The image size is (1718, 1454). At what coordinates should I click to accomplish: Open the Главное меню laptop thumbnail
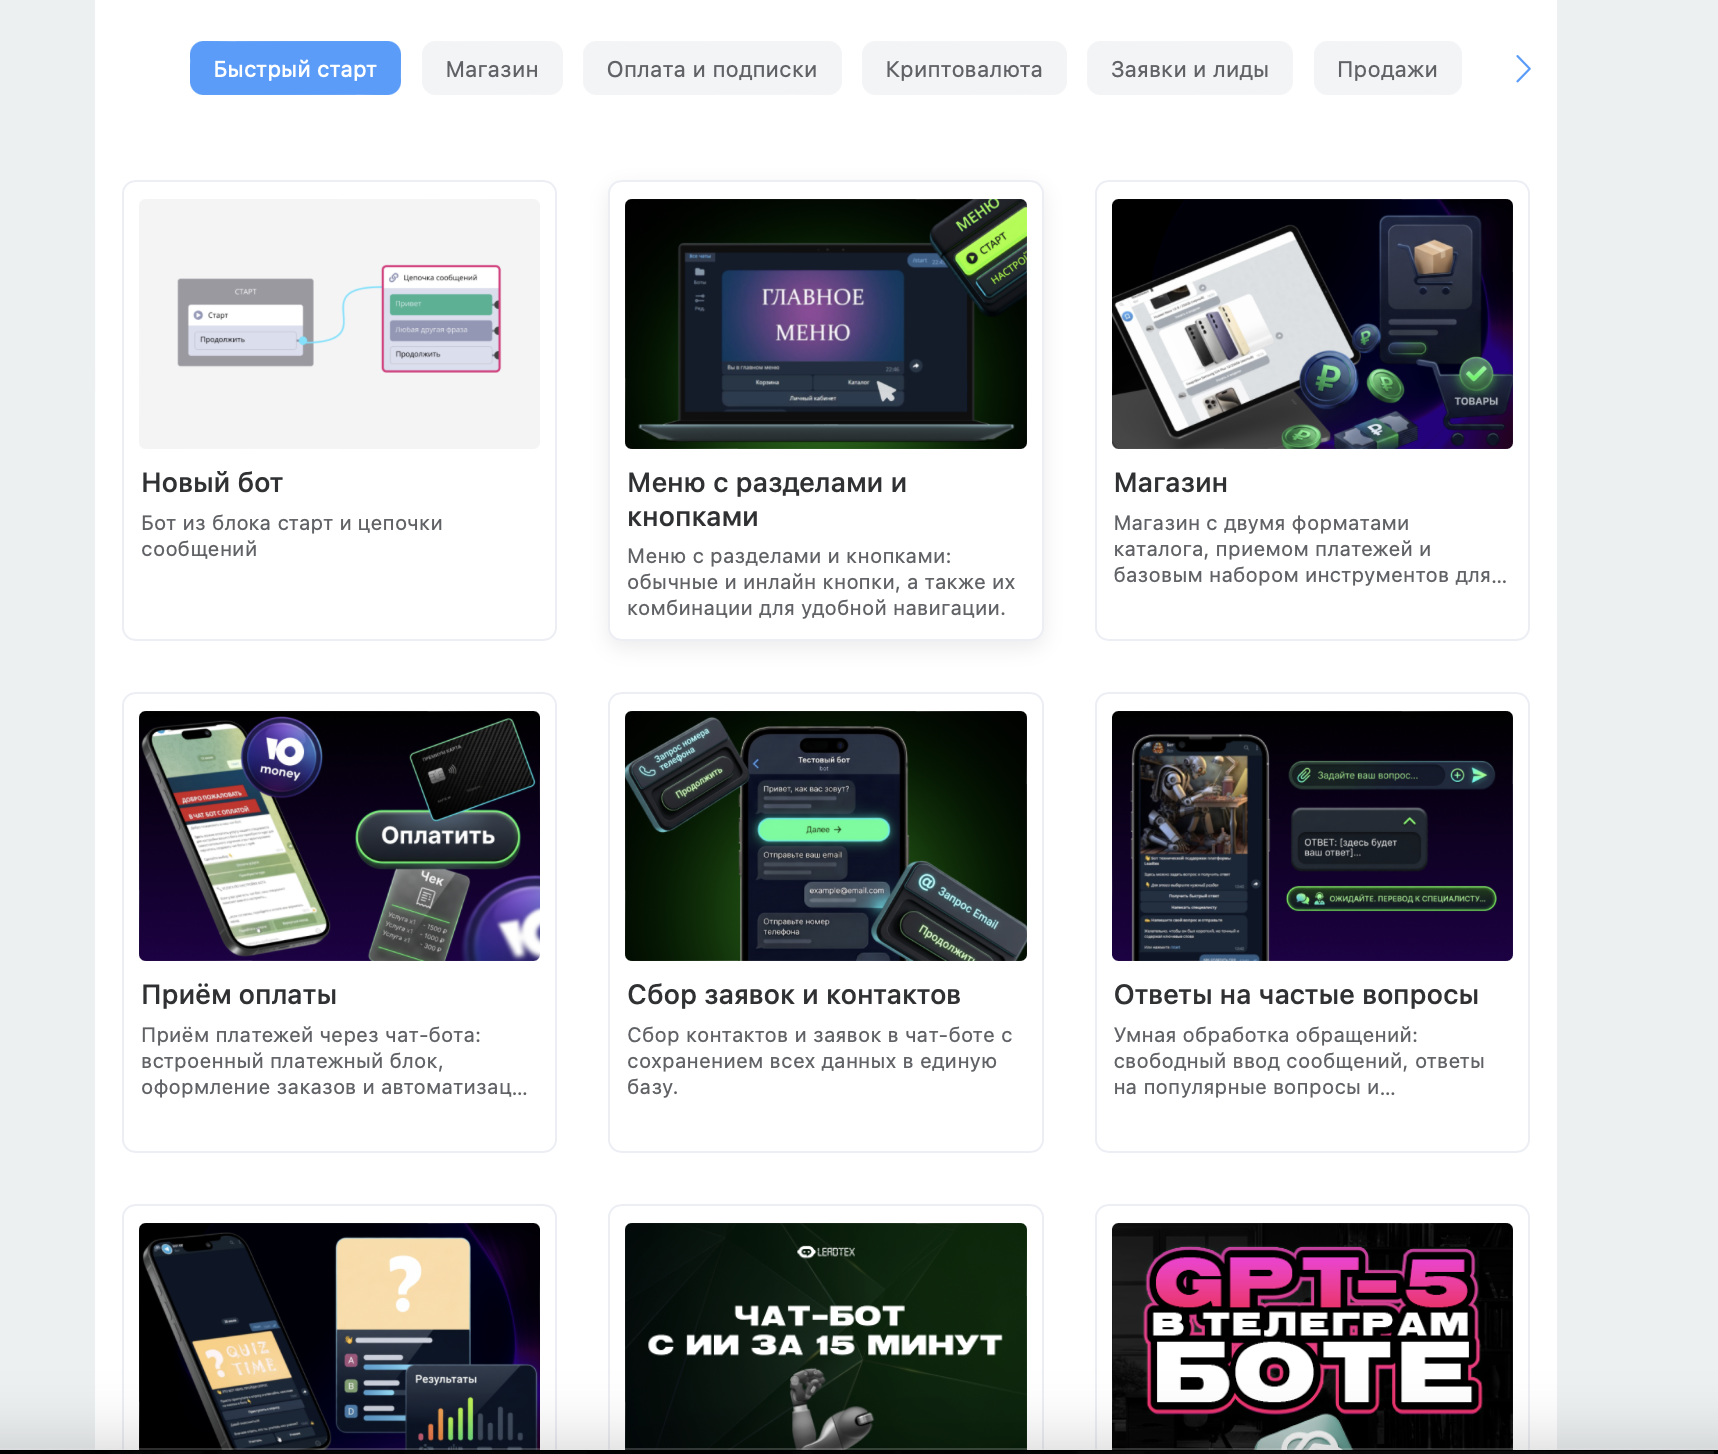[x=826, y=324]
